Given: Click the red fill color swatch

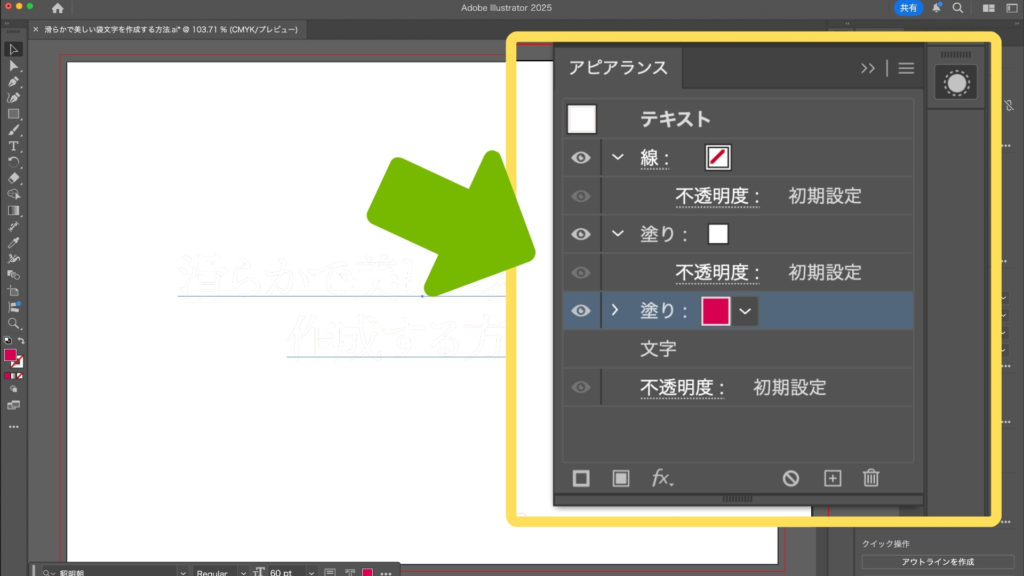Looking at the screenshot, I should pyautogui.click(x=716, y=311).
